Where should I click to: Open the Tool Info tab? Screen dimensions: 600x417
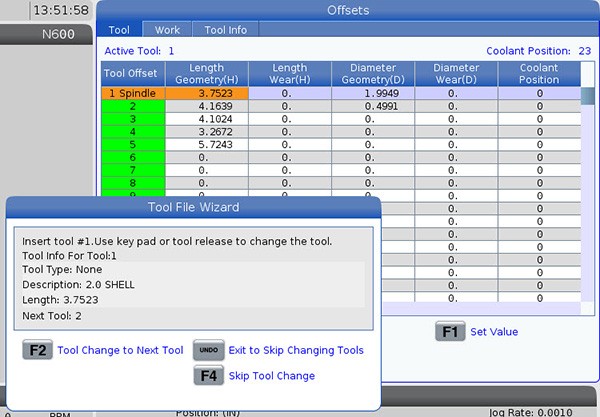pyautogui.click(x=225, y=30)
